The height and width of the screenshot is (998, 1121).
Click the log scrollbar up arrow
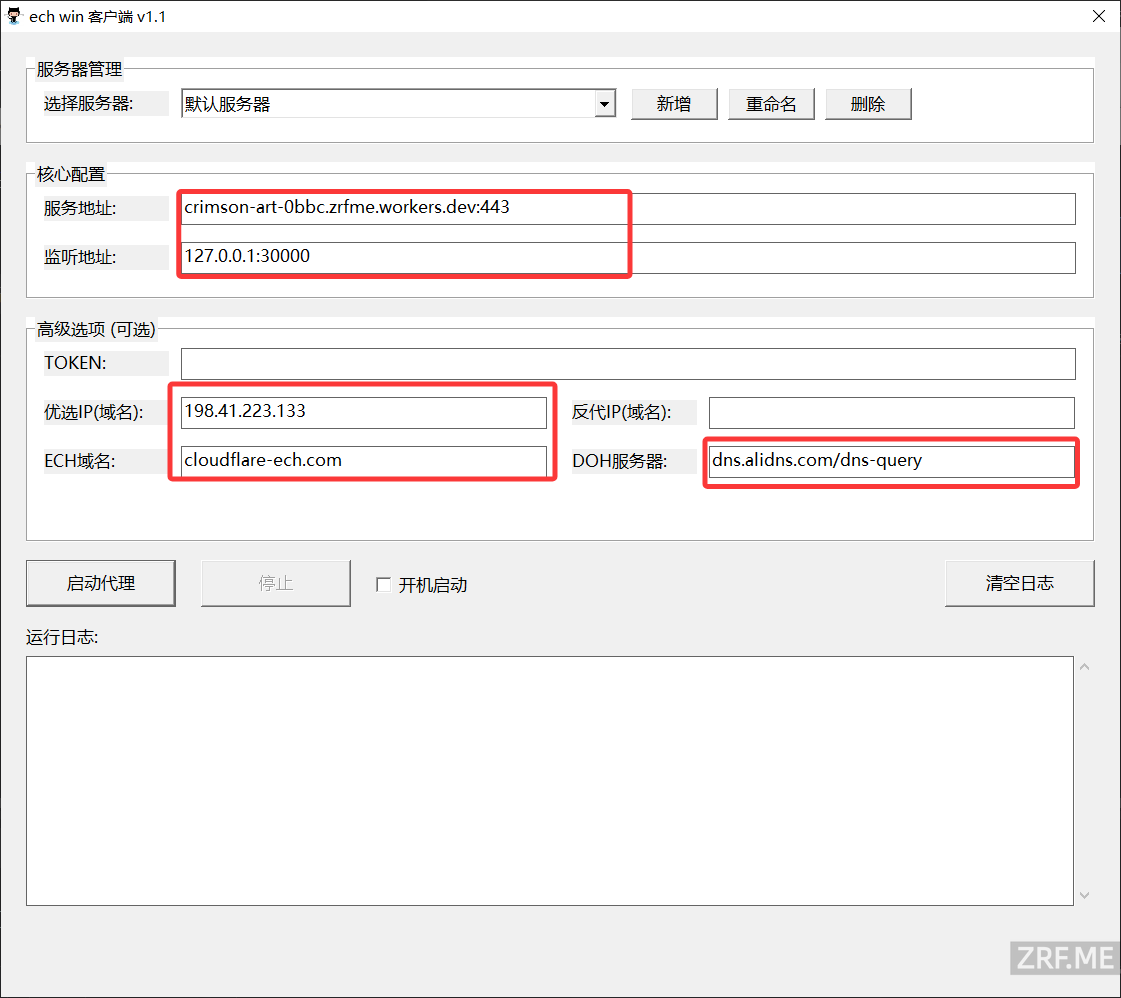tap(1085, 667)
